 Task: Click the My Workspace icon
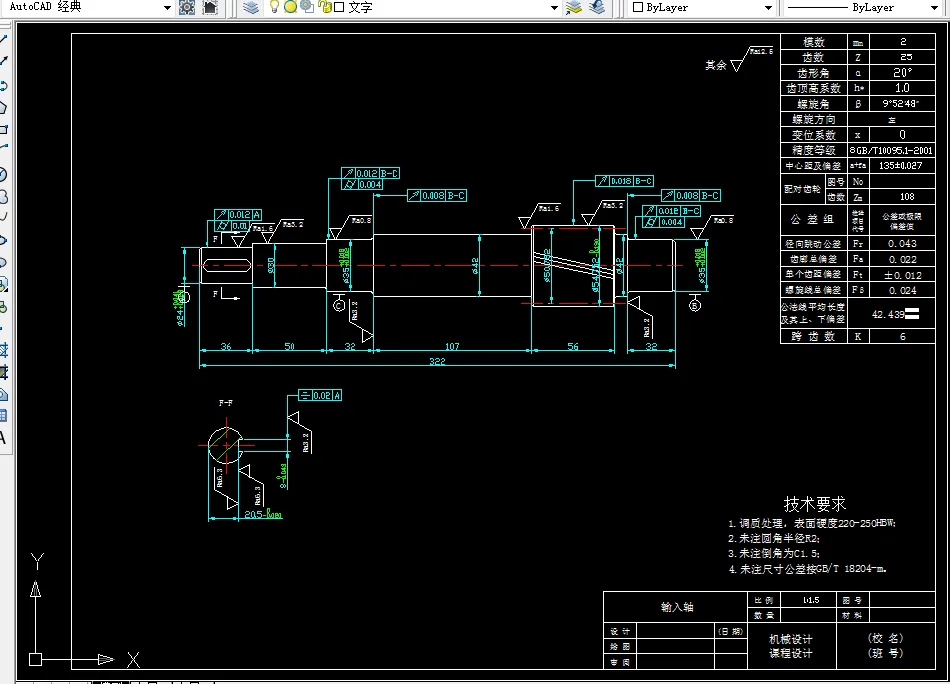tap(210, 7)
